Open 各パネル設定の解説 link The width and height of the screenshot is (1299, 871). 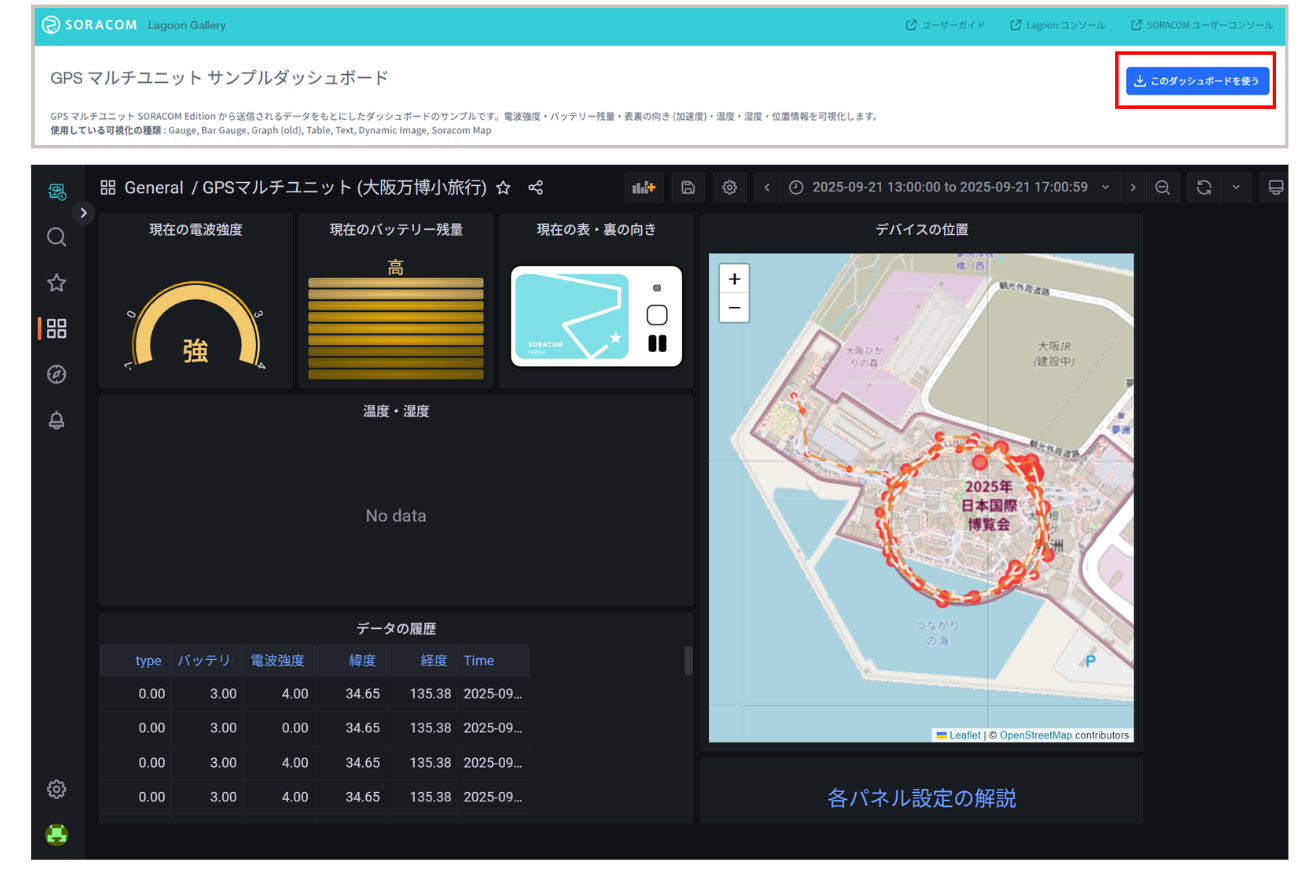click(922, 798)
